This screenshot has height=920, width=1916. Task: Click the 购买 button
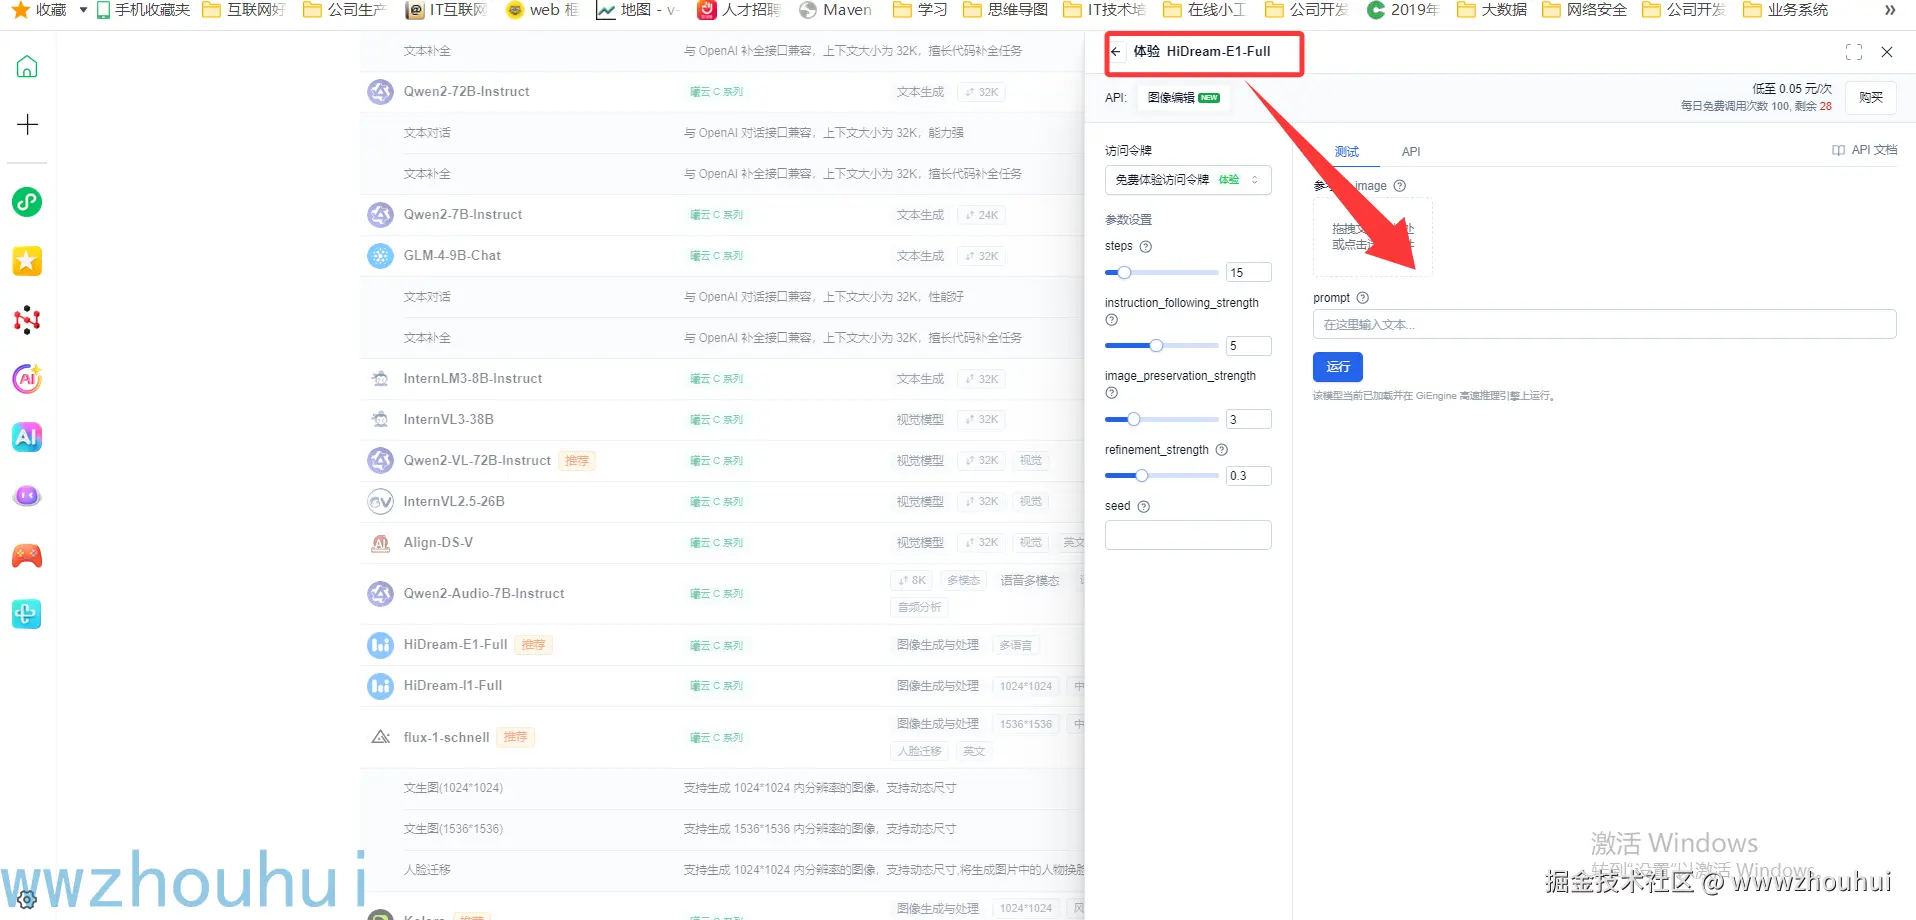(x=1870, y=97)
